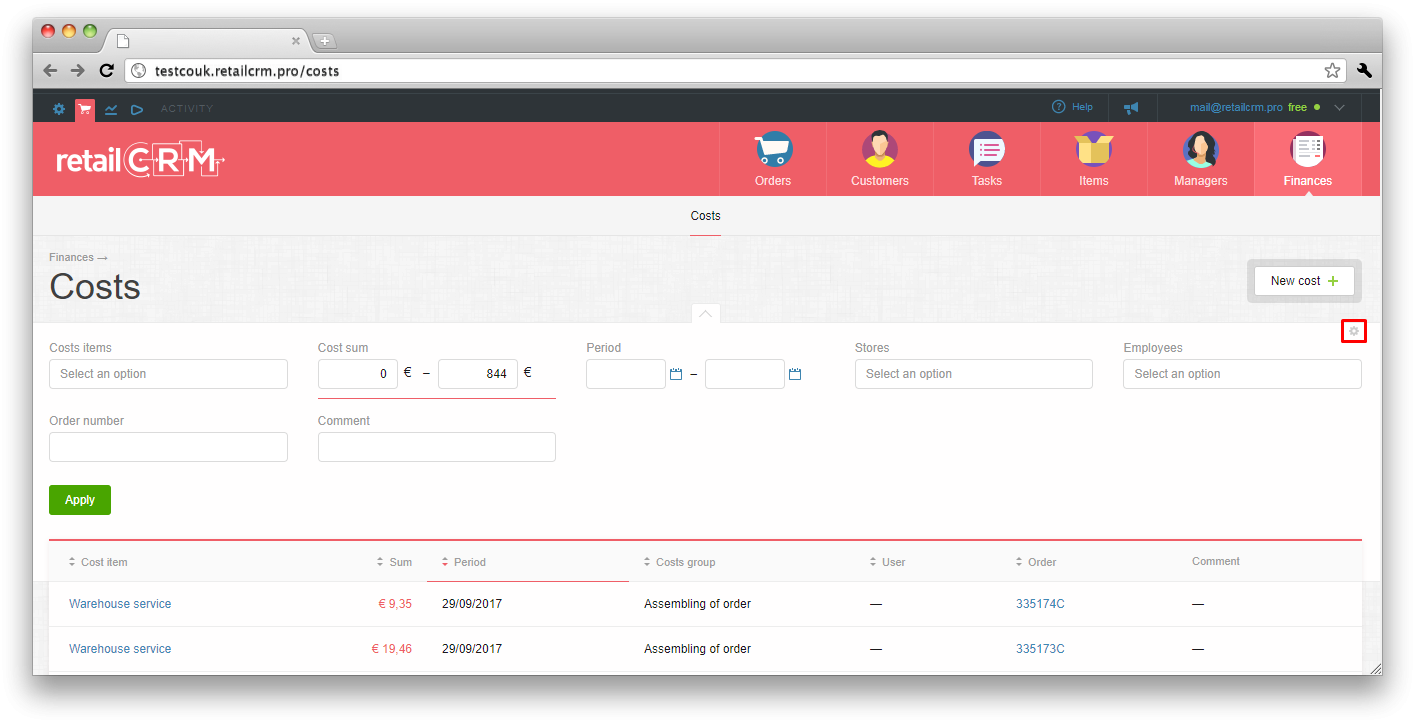The height and width of the screenshot is (723, 1415).
Task: Open the megaphone announcements icon
Action: click(x=1131, y=107)
